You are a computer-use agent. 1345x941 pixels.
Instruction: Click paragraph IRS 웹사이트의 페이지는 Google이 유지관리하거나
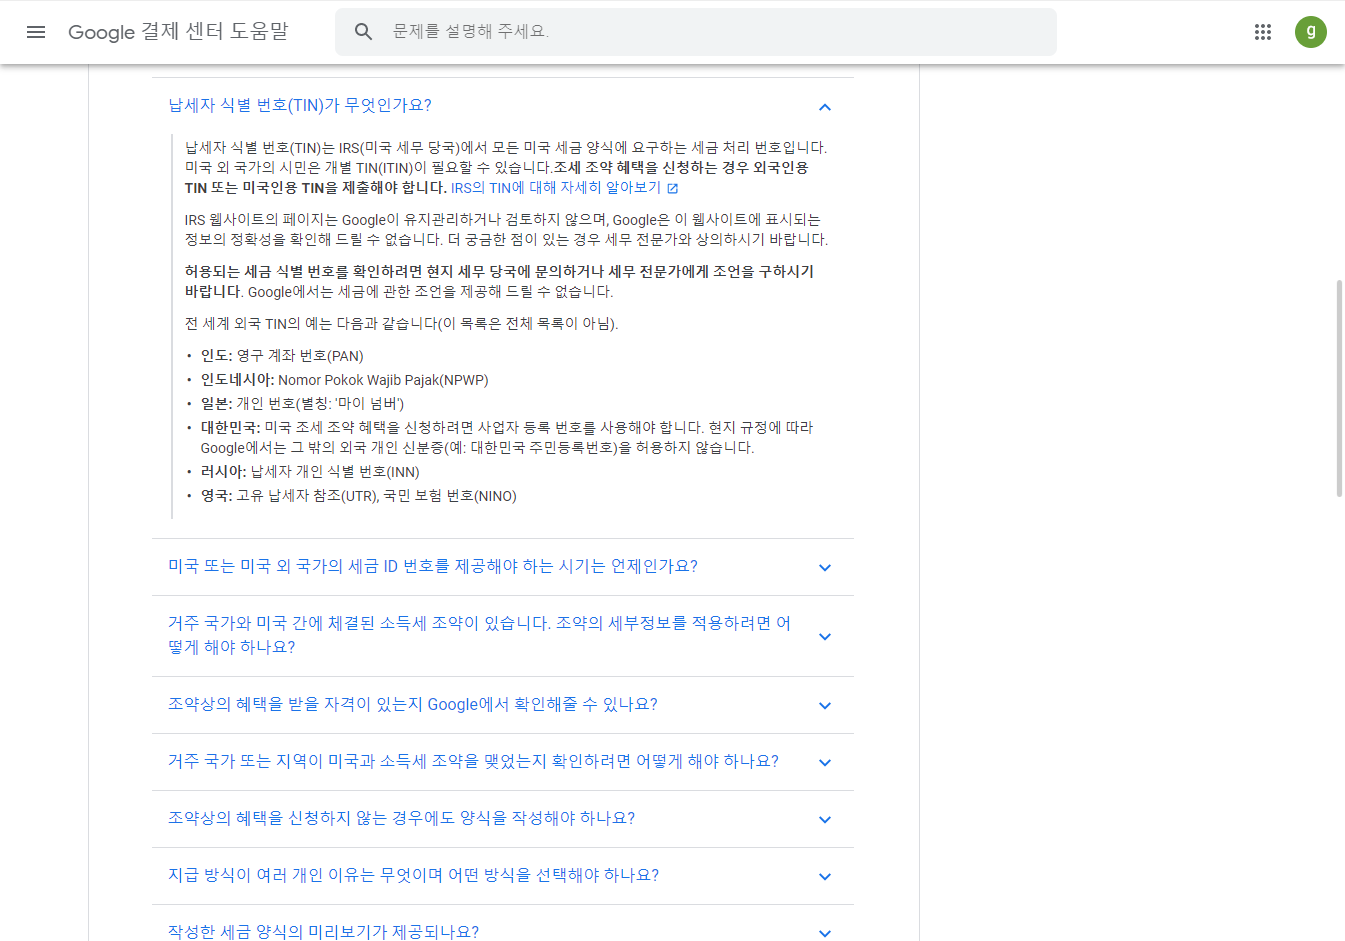(x=506, y=230)
